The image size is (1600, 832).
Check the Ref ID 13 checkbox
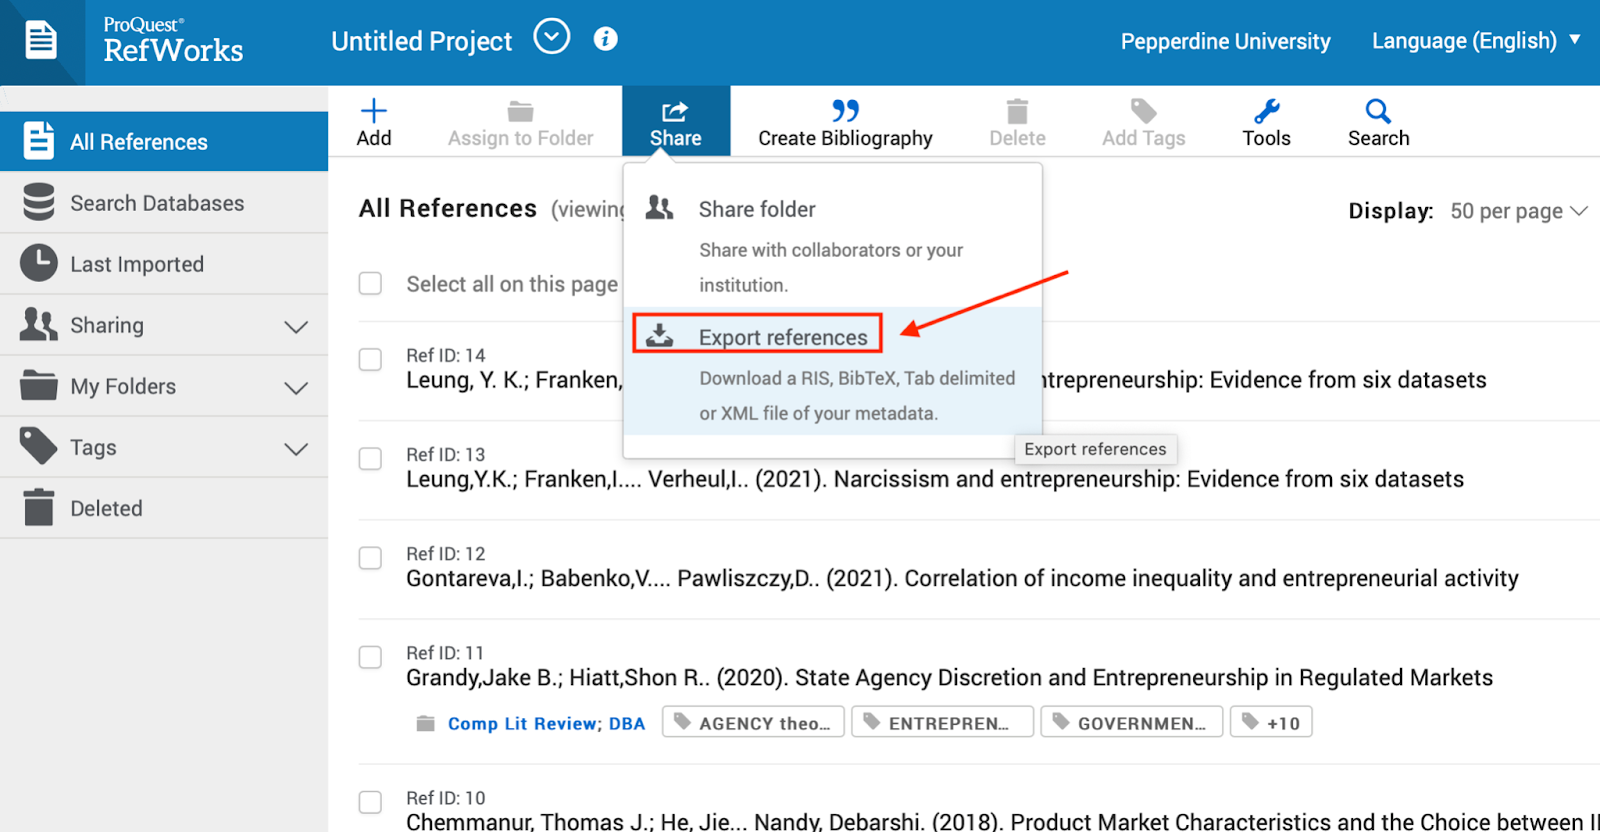pyautogui.click(x=370, y=458)
